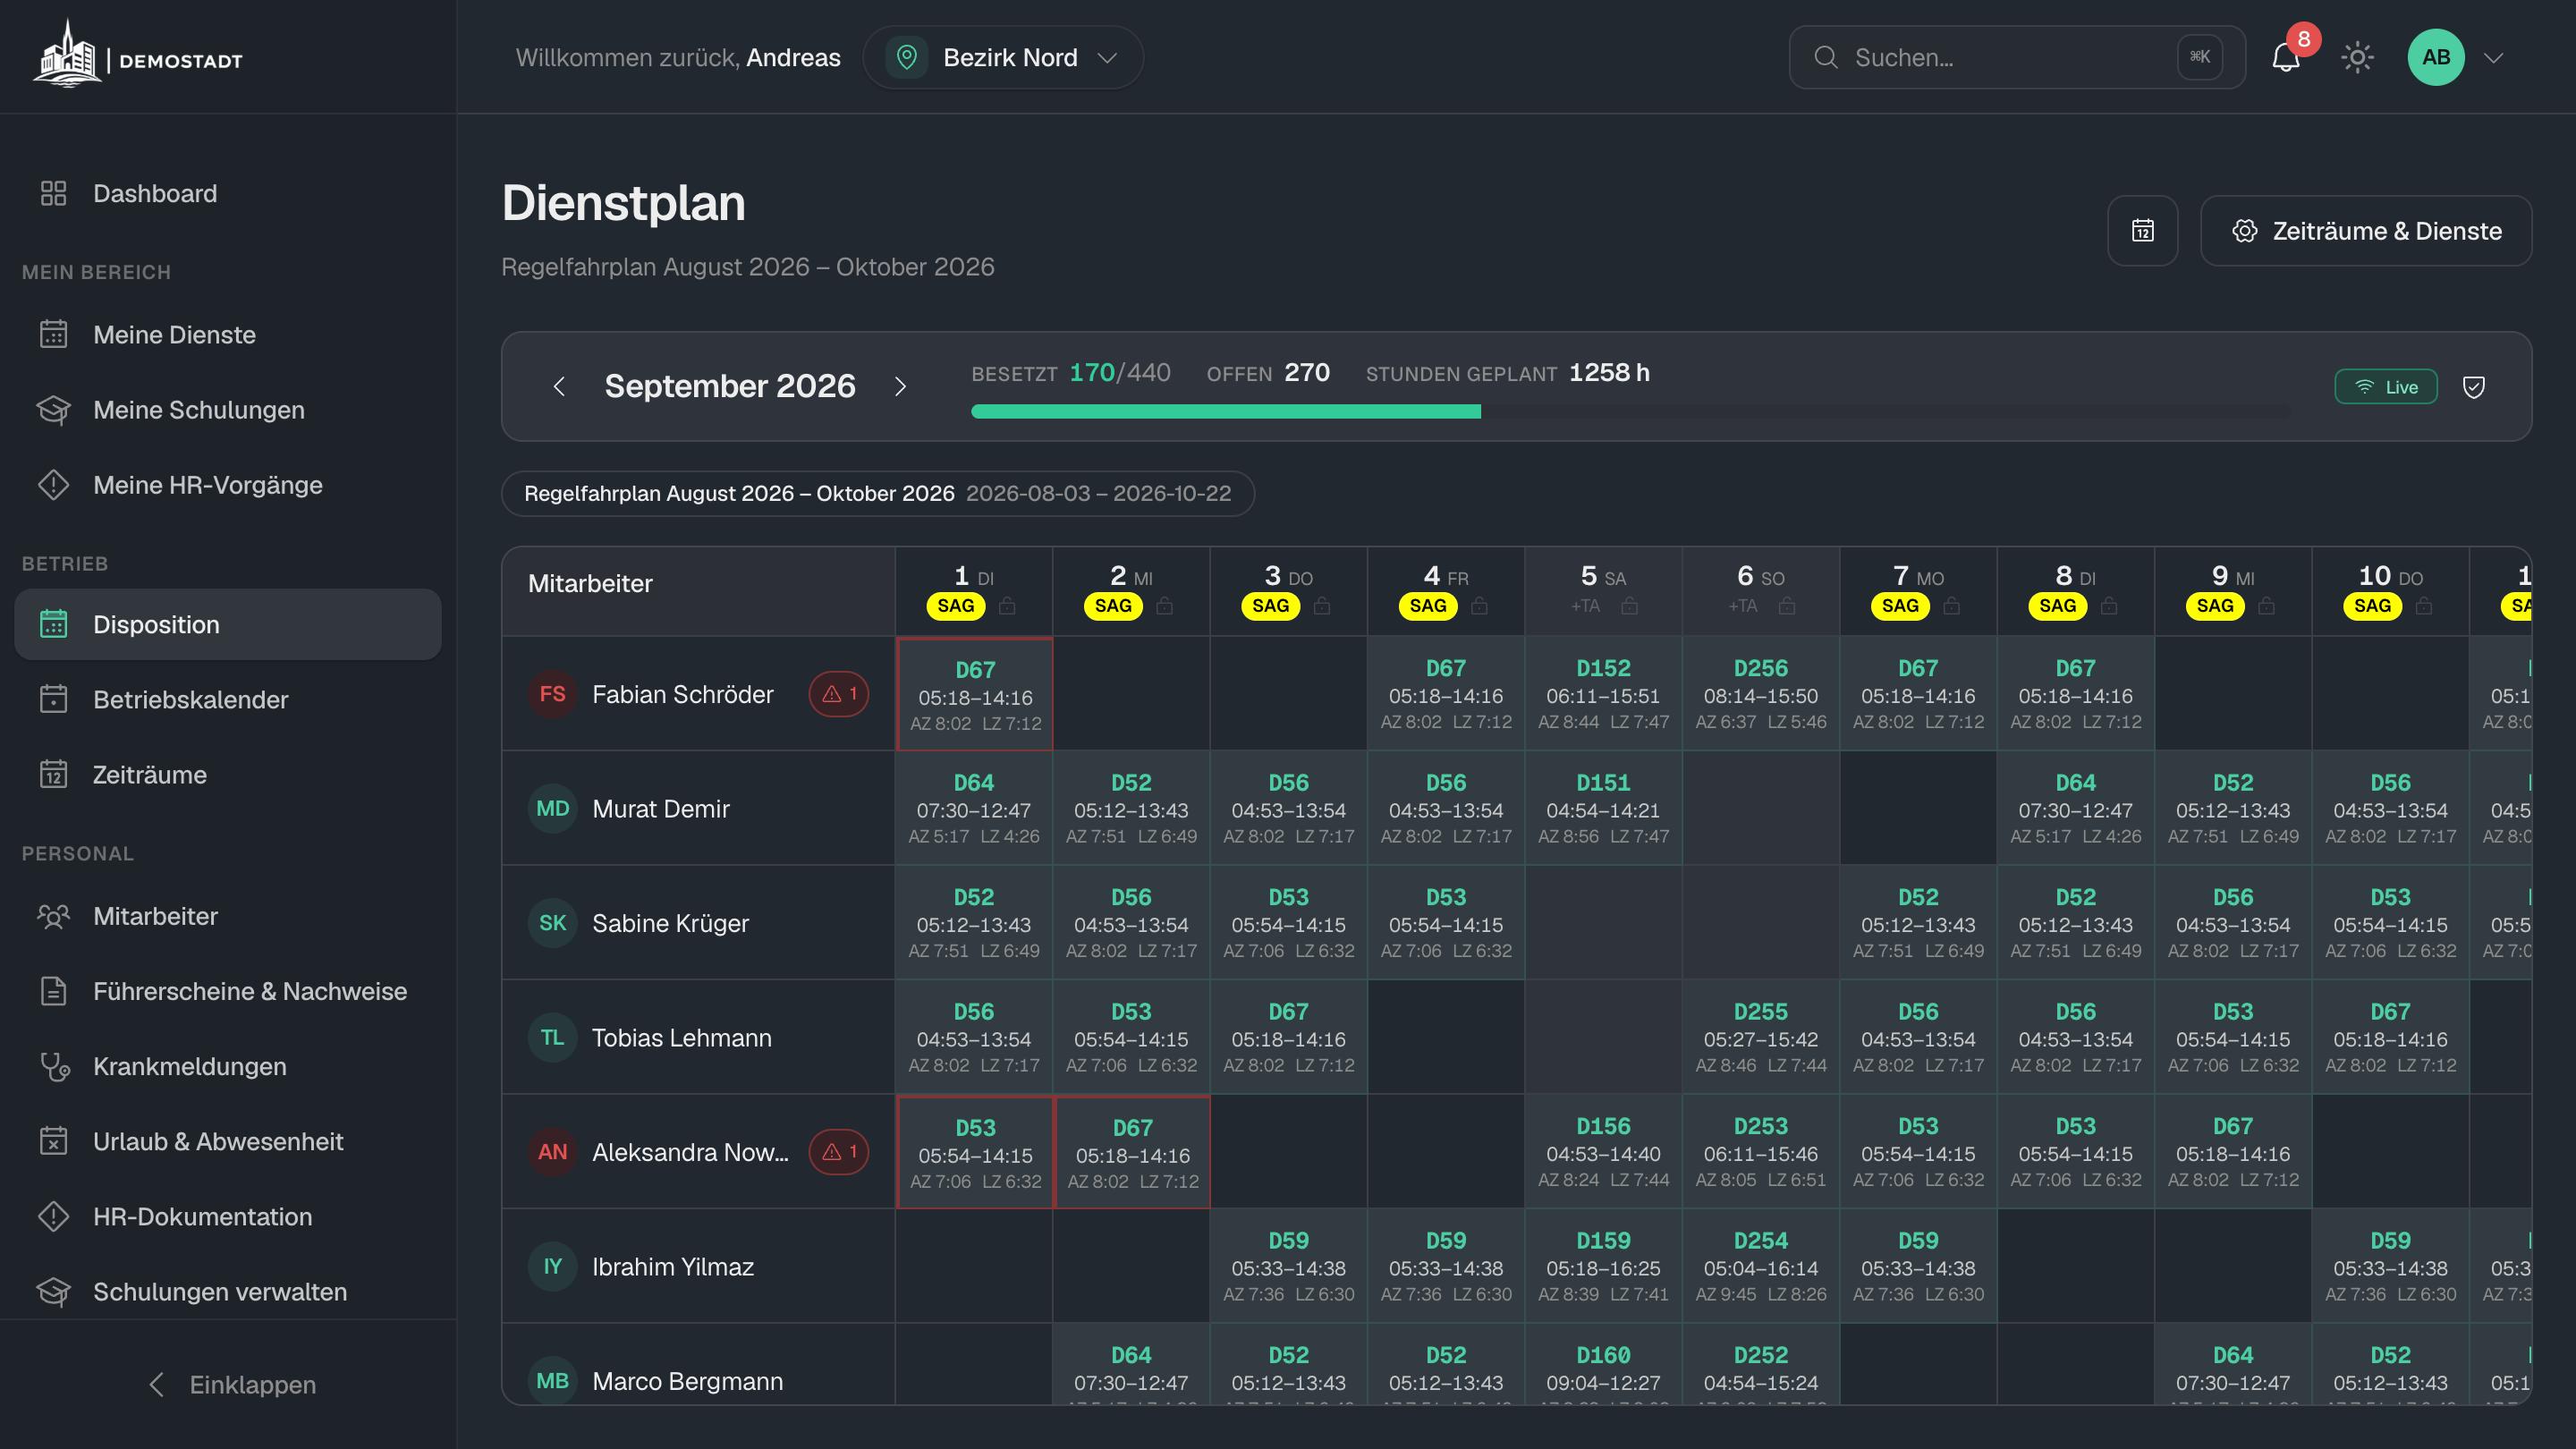Go to previous month chevron
2576x1449 pixels.
coord(559,386)
